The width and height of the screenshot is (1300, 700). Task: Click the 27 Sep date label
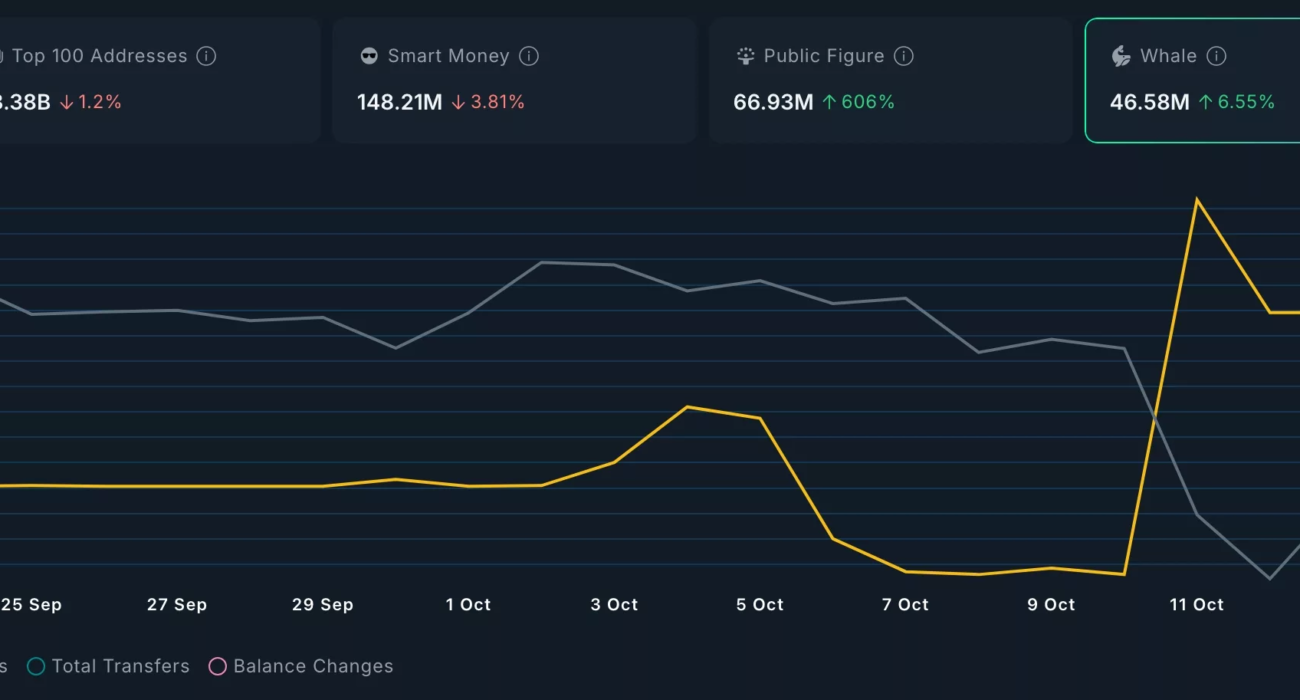177,604
